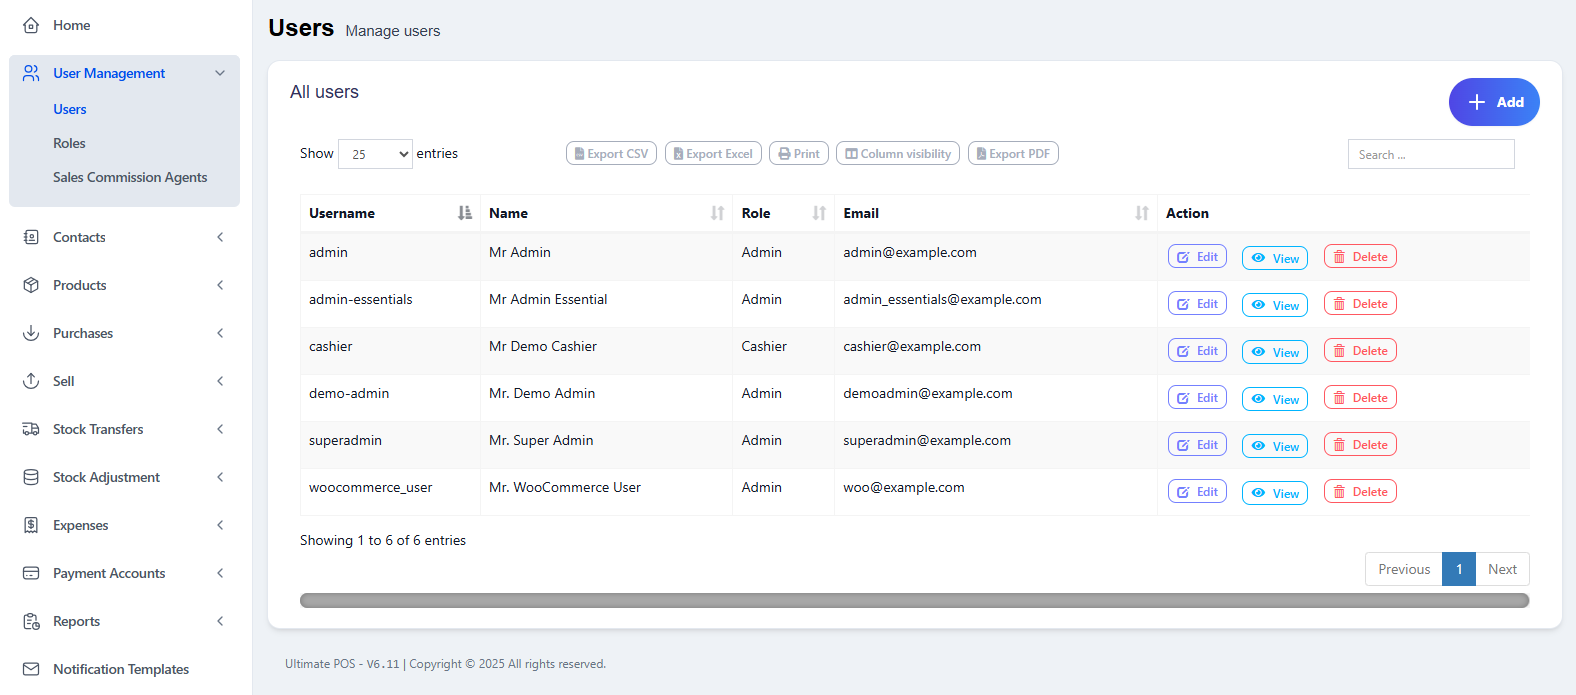
Task: Edit the cashier user
Action: tap(1197, 350)
